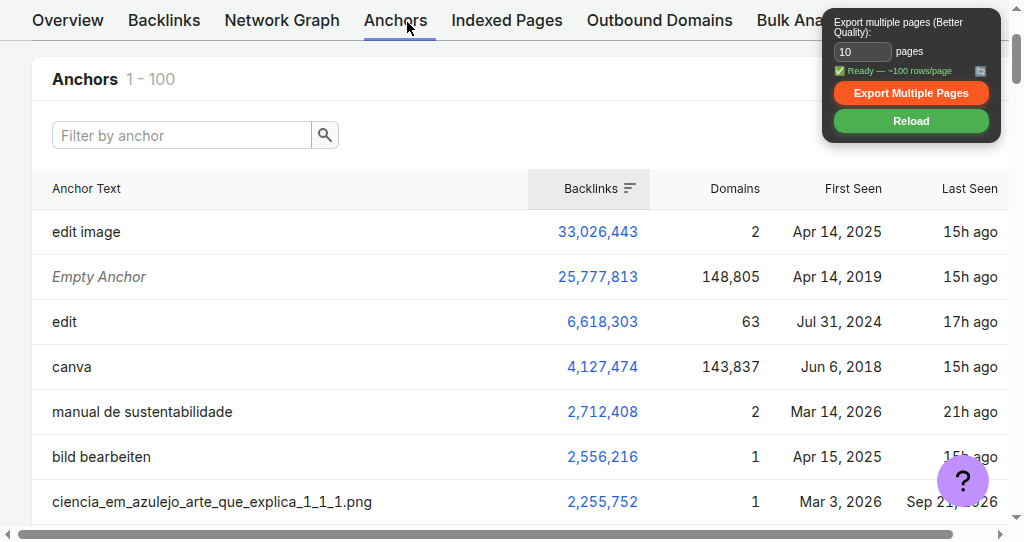Open backlinks count 2,255,752 link
Image resolution: width=1024 pixels, height=542 pixels.
coord(602,502)
